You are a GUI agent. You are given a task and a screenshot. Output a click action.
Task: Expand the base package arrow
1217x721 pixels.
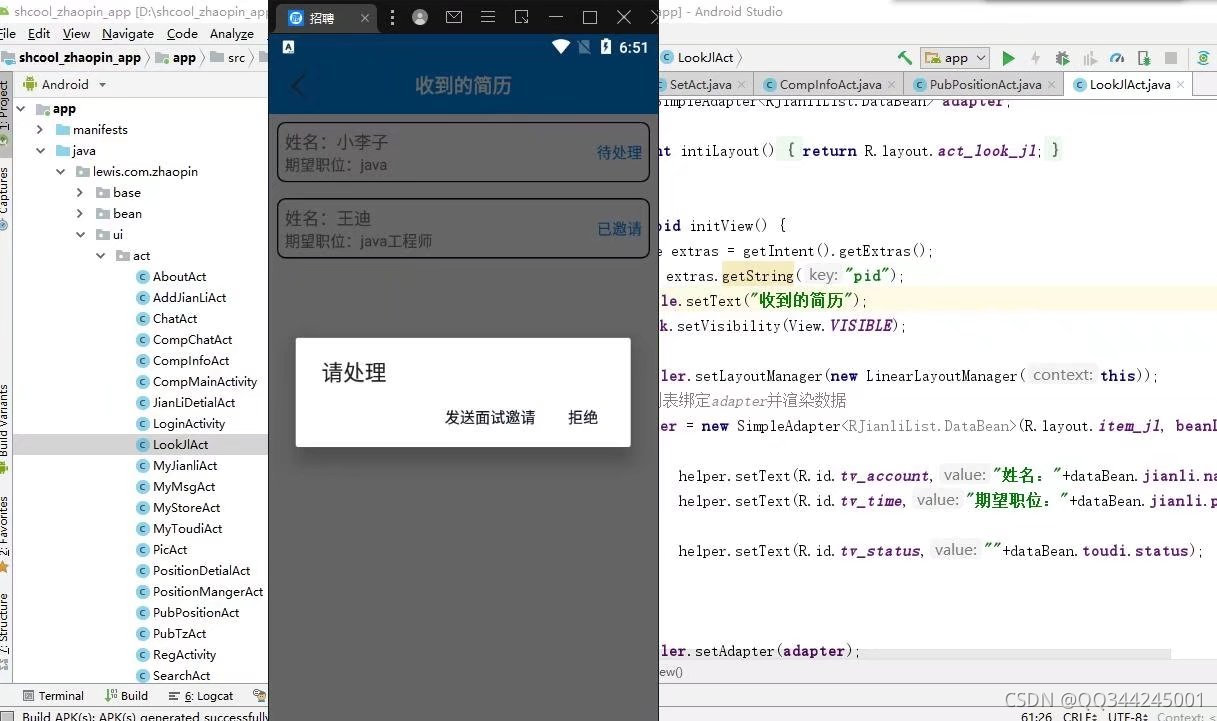[x=80, y=193]
